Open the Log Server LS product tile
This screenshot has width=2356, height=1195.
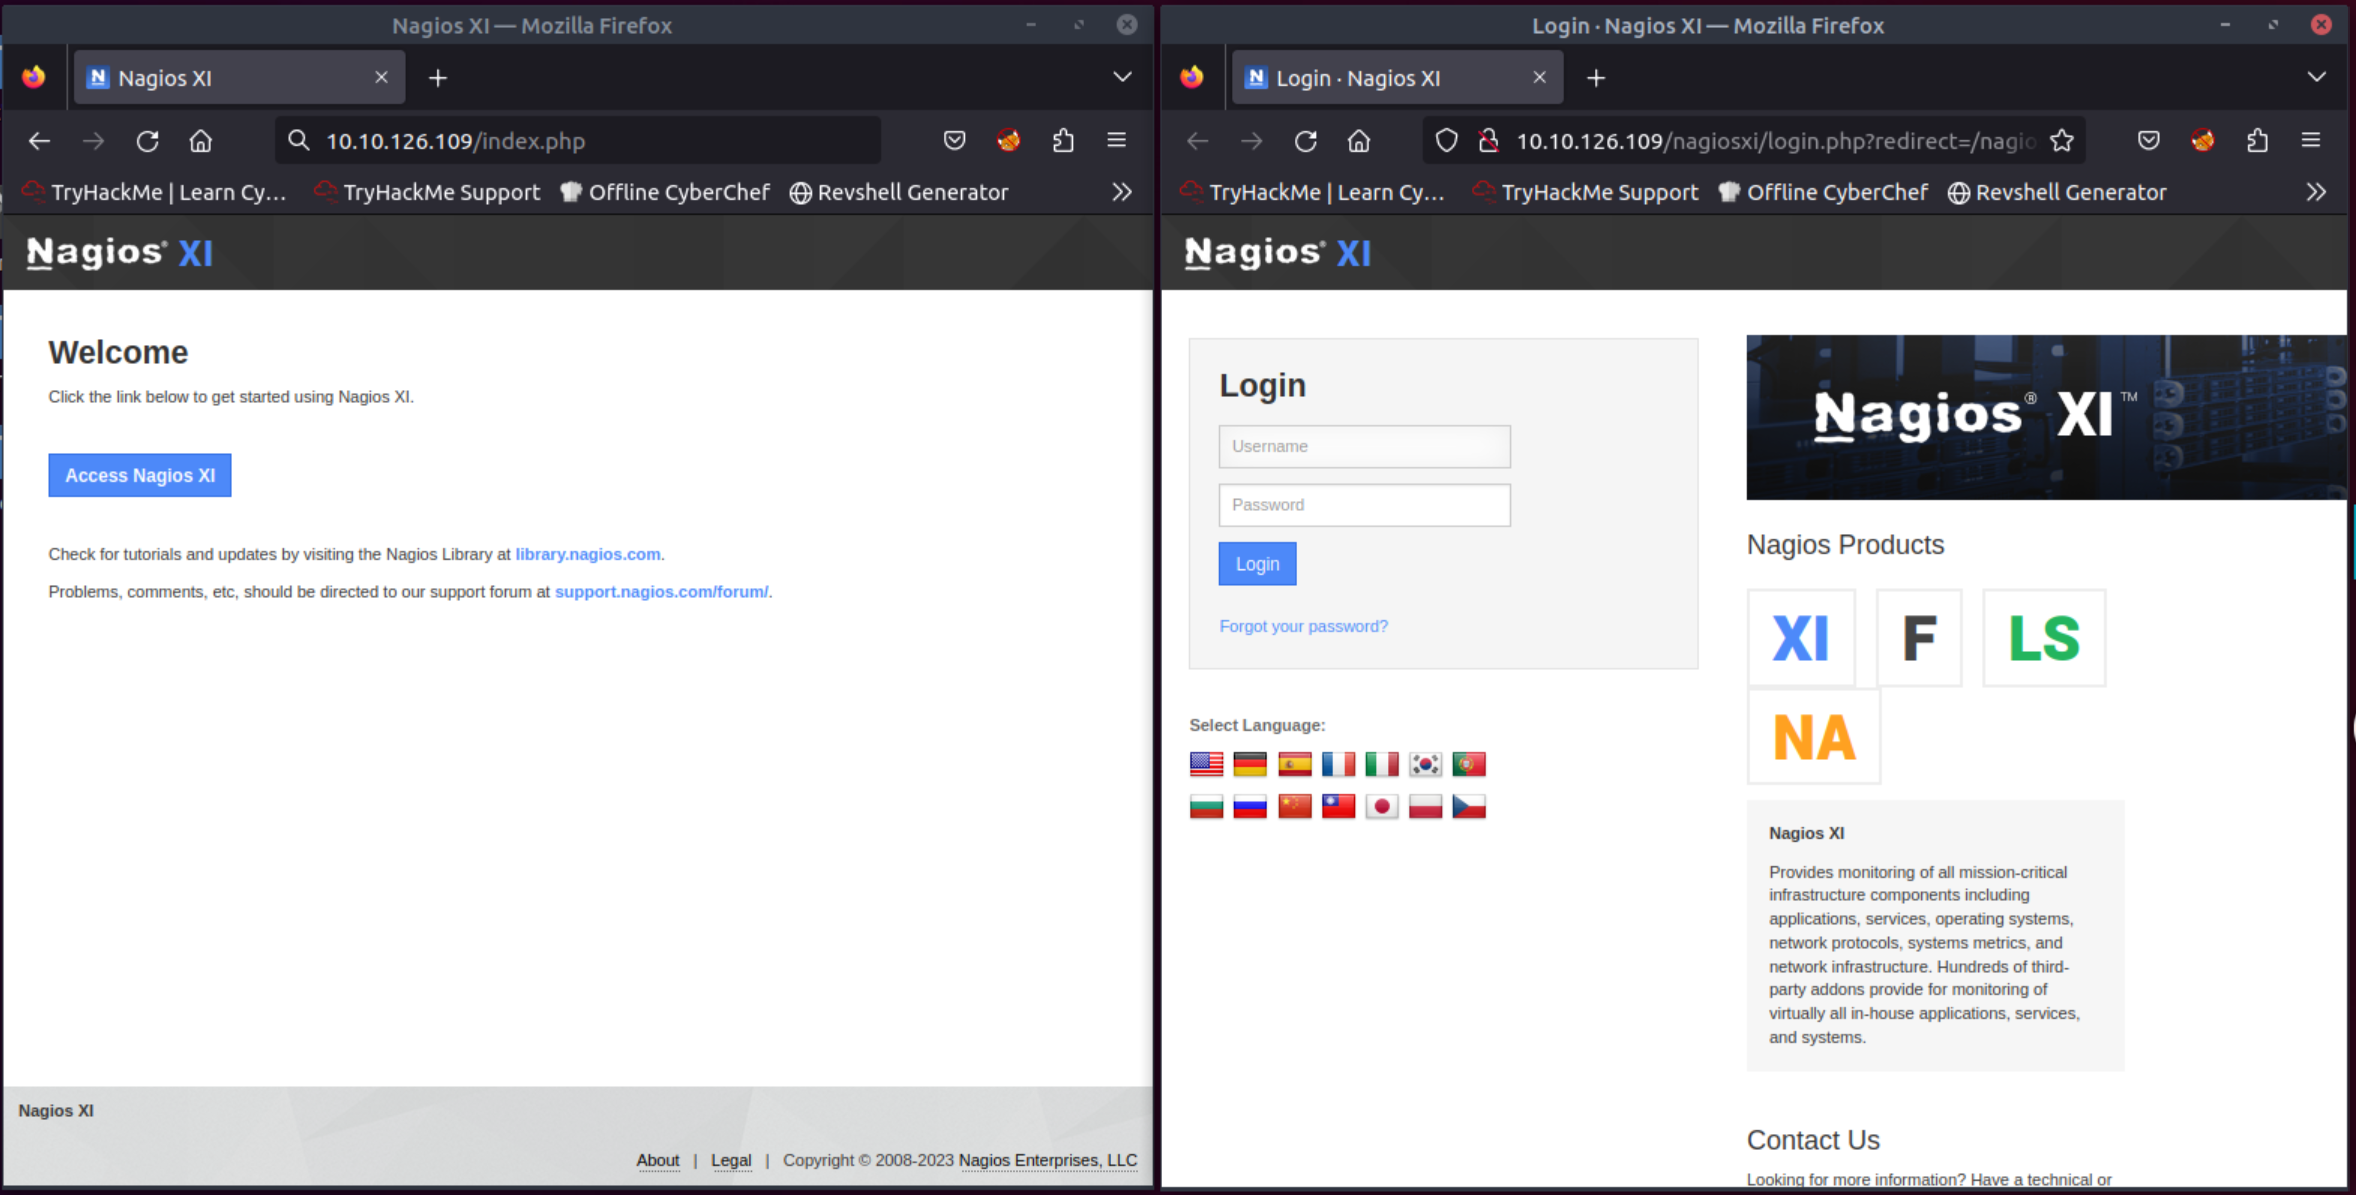tap(2044, 638)
